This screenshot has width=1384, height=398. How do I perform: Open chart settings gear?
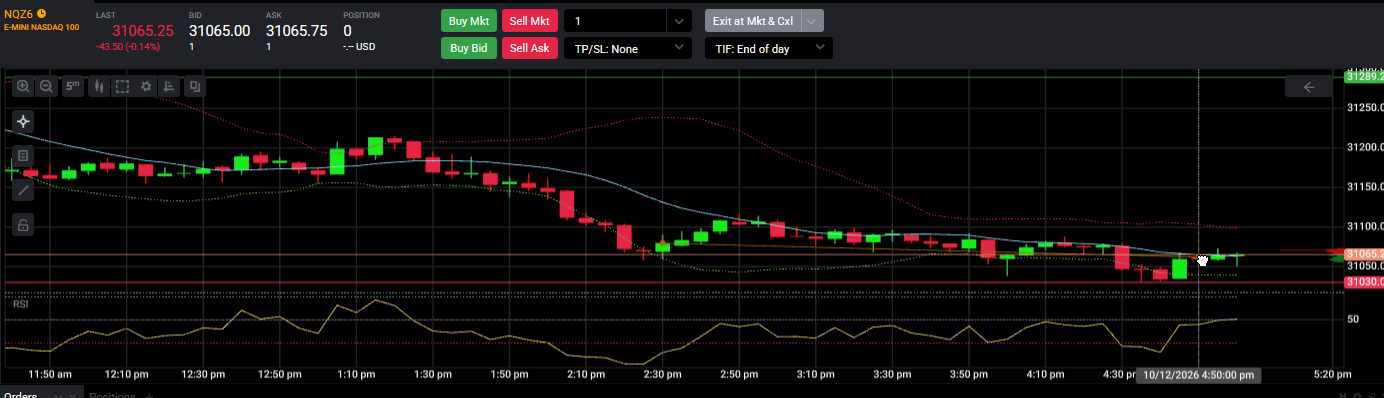point(146,87)
